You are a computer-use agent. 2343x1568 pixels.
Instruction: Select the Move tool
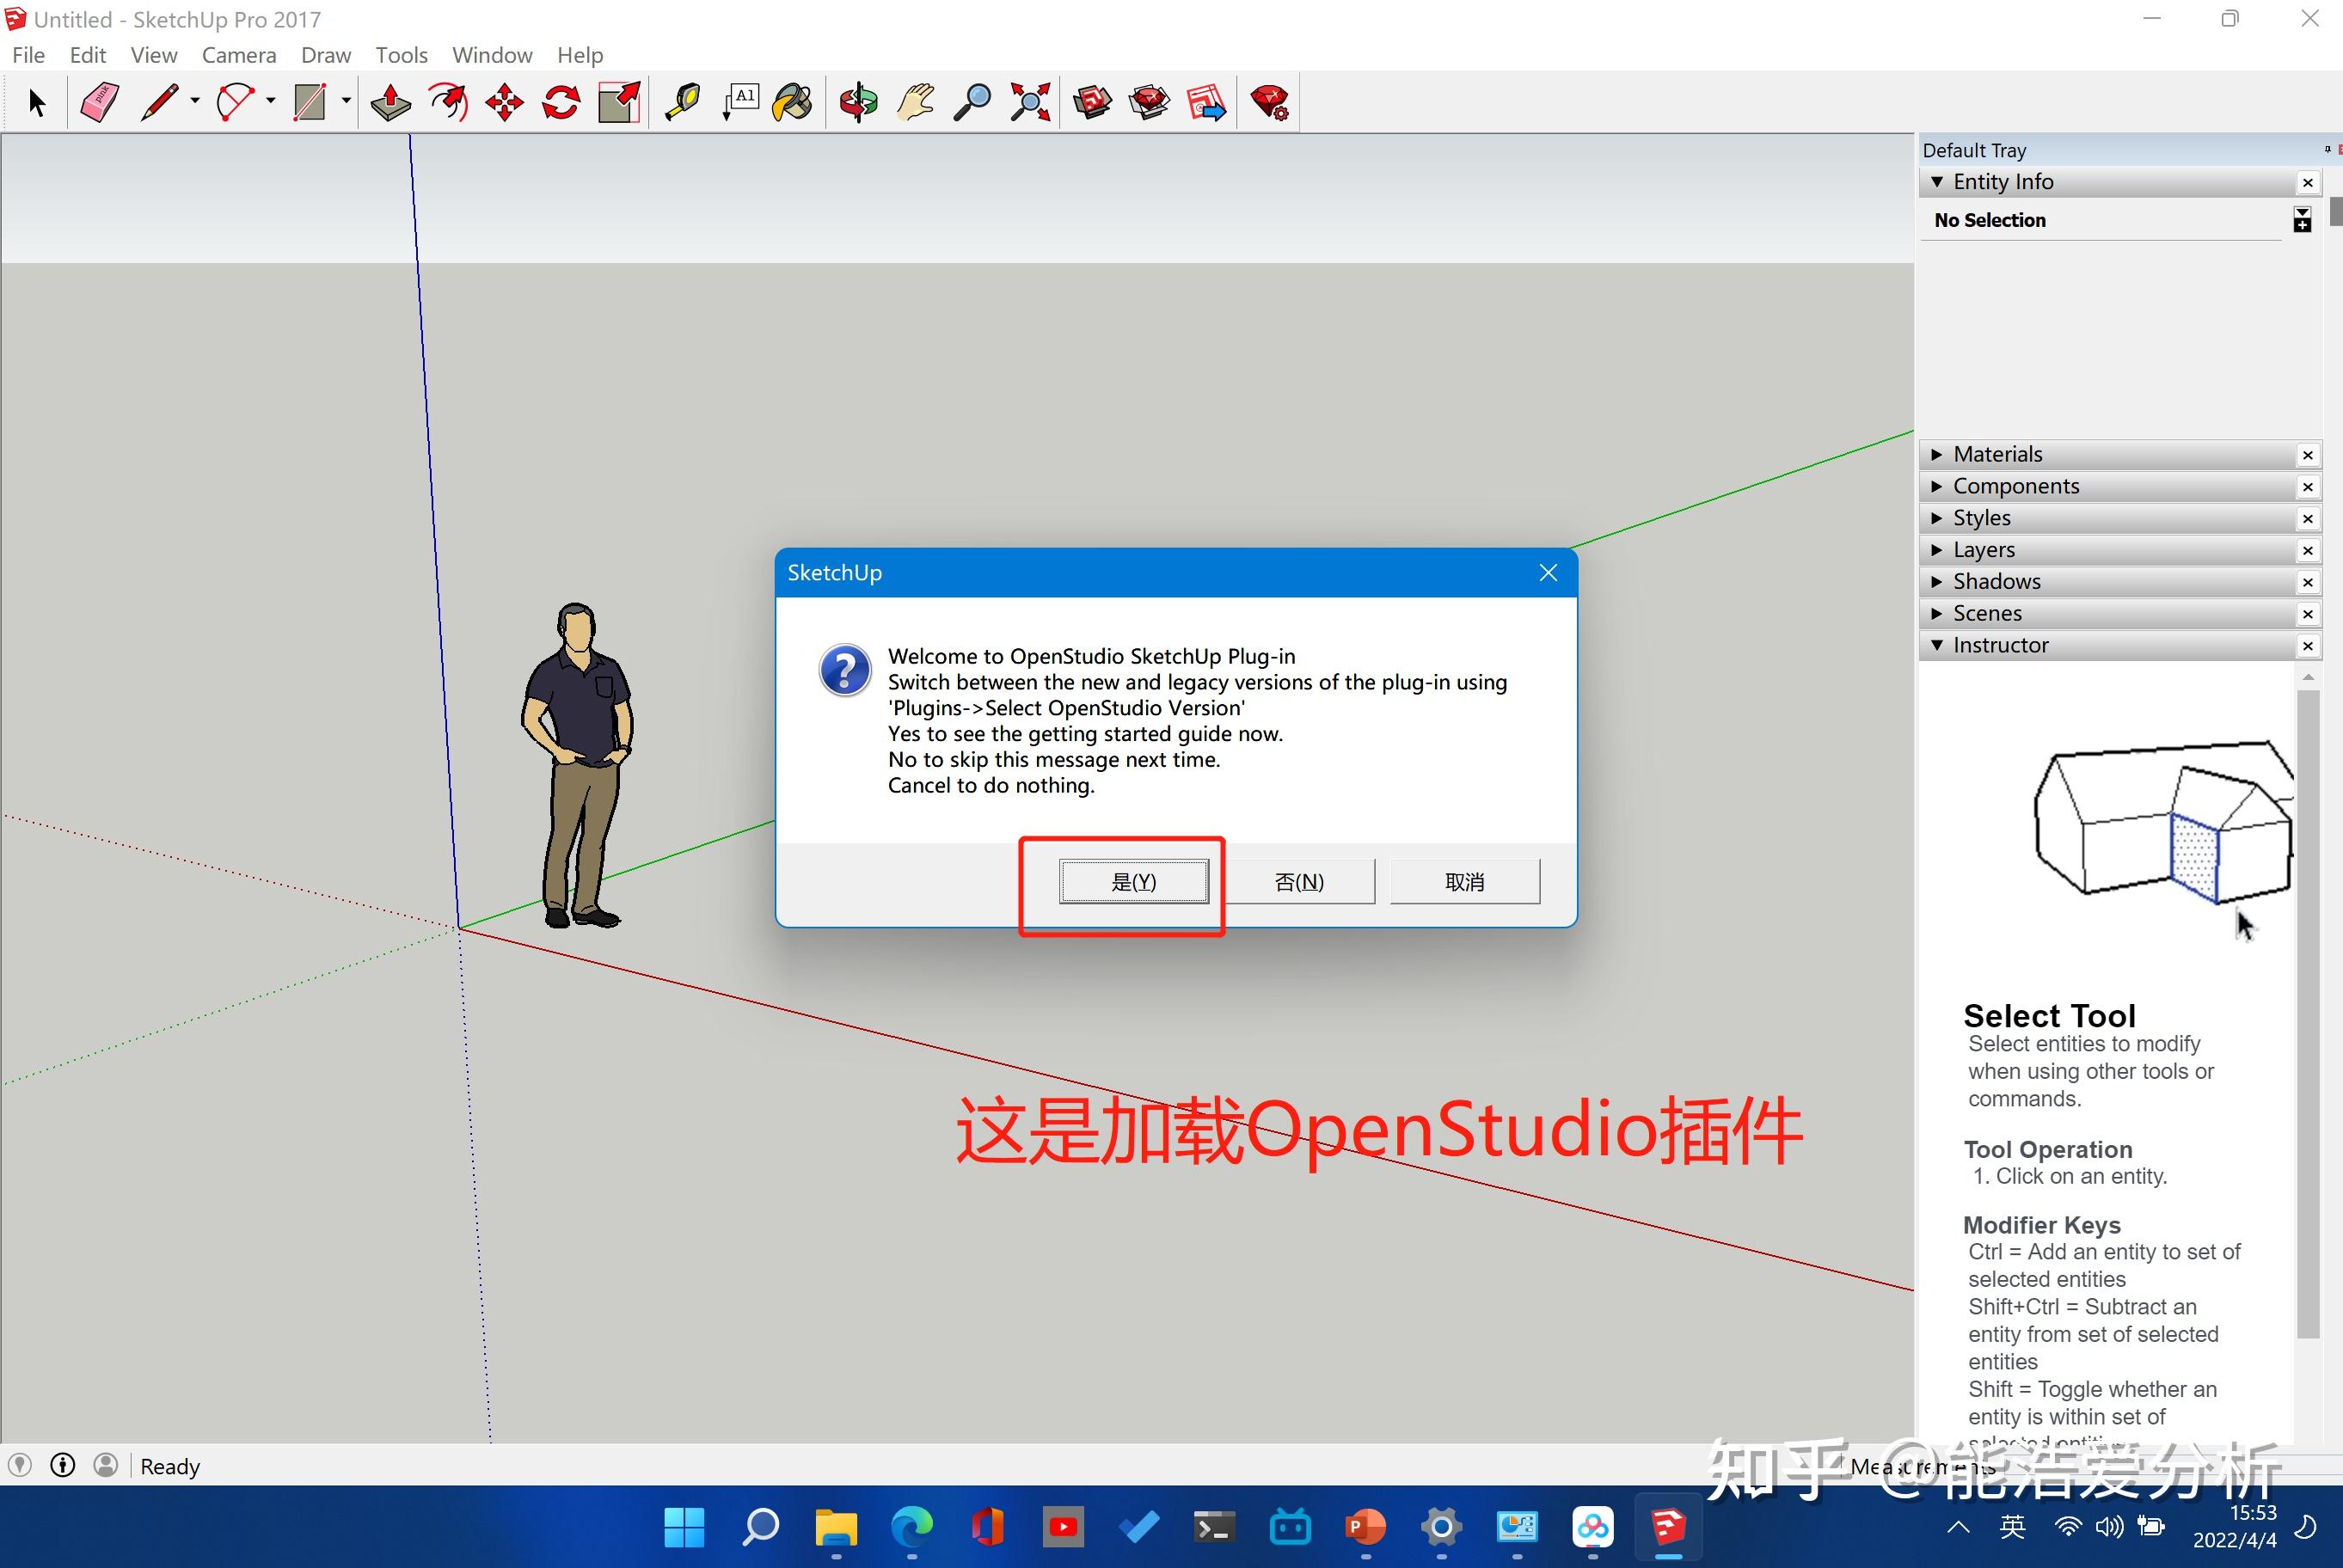[503, 102]
